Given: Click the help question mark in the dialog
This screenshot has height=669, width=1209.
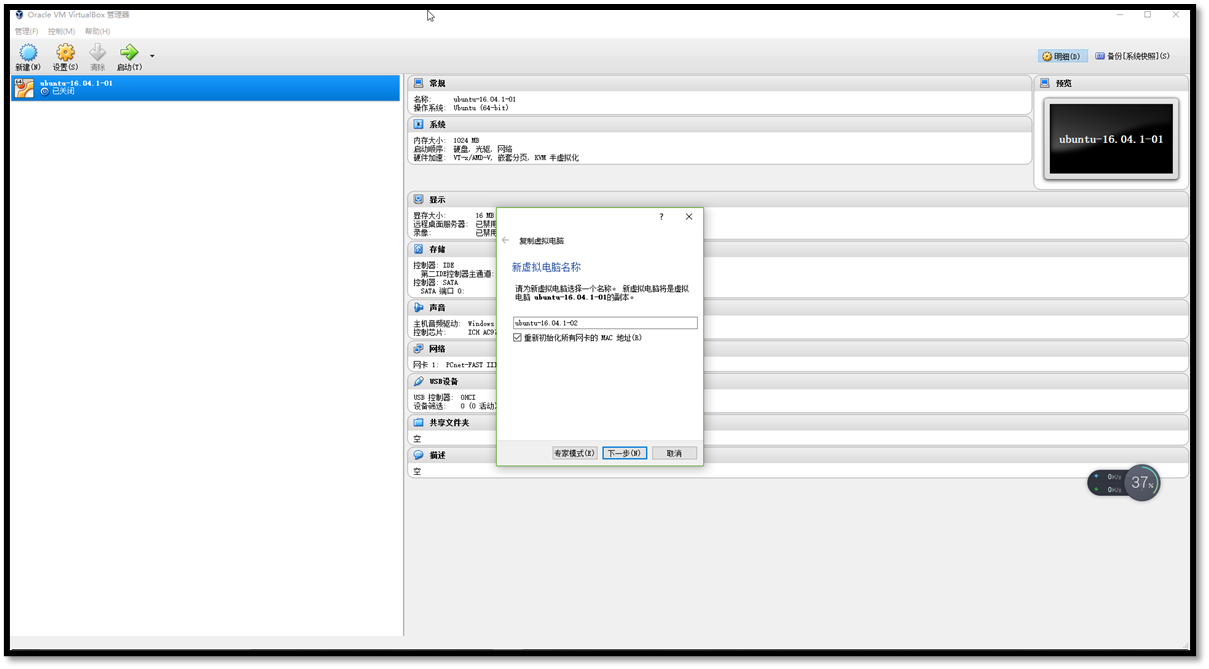Looking at the screenshot, I should tap(661, 216).
